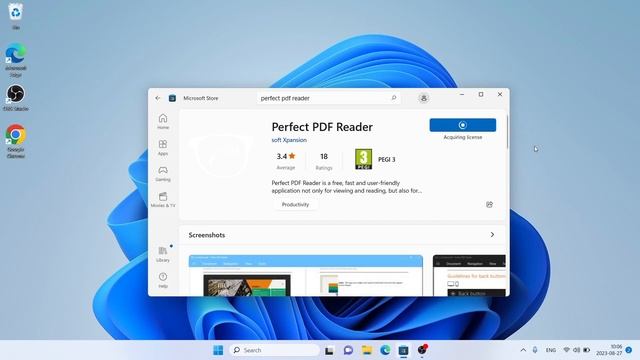This screenshot has height=360, width=640.
Task: Open the Chat app on the taskbar
Action: click(x=348, y=350)
